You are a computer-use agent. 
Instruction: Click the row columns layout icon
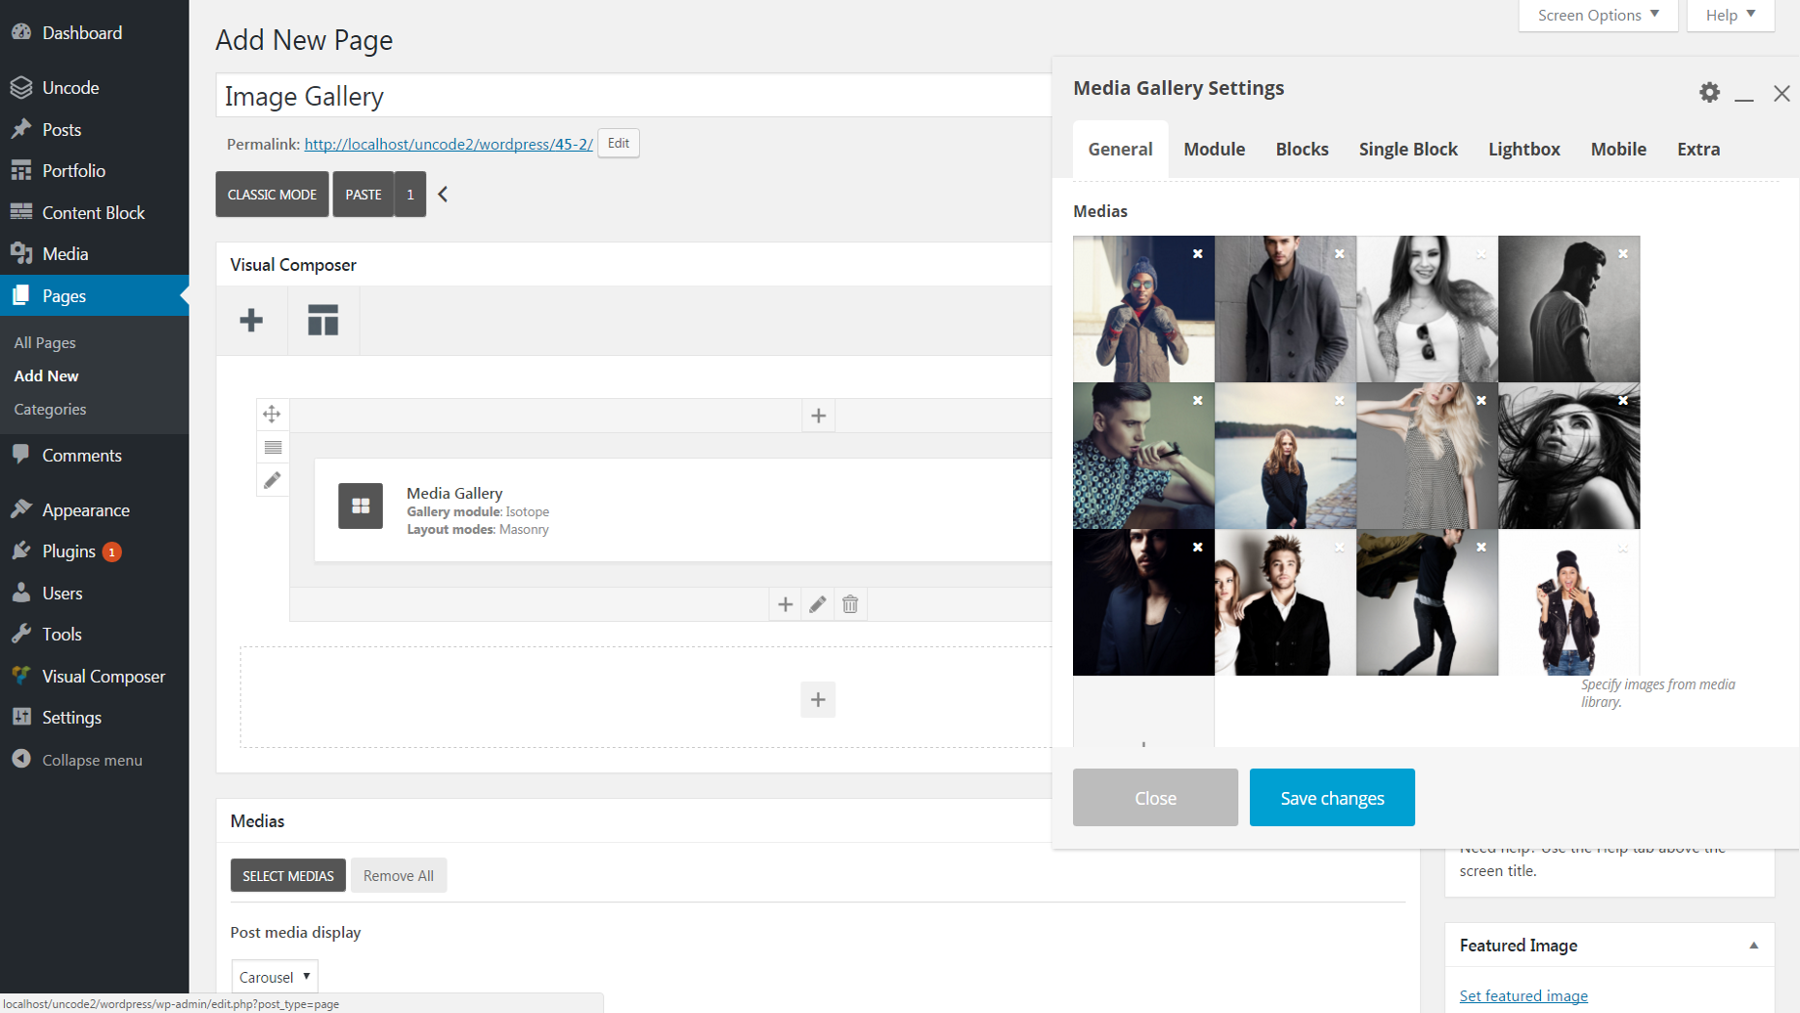(272, 447)
